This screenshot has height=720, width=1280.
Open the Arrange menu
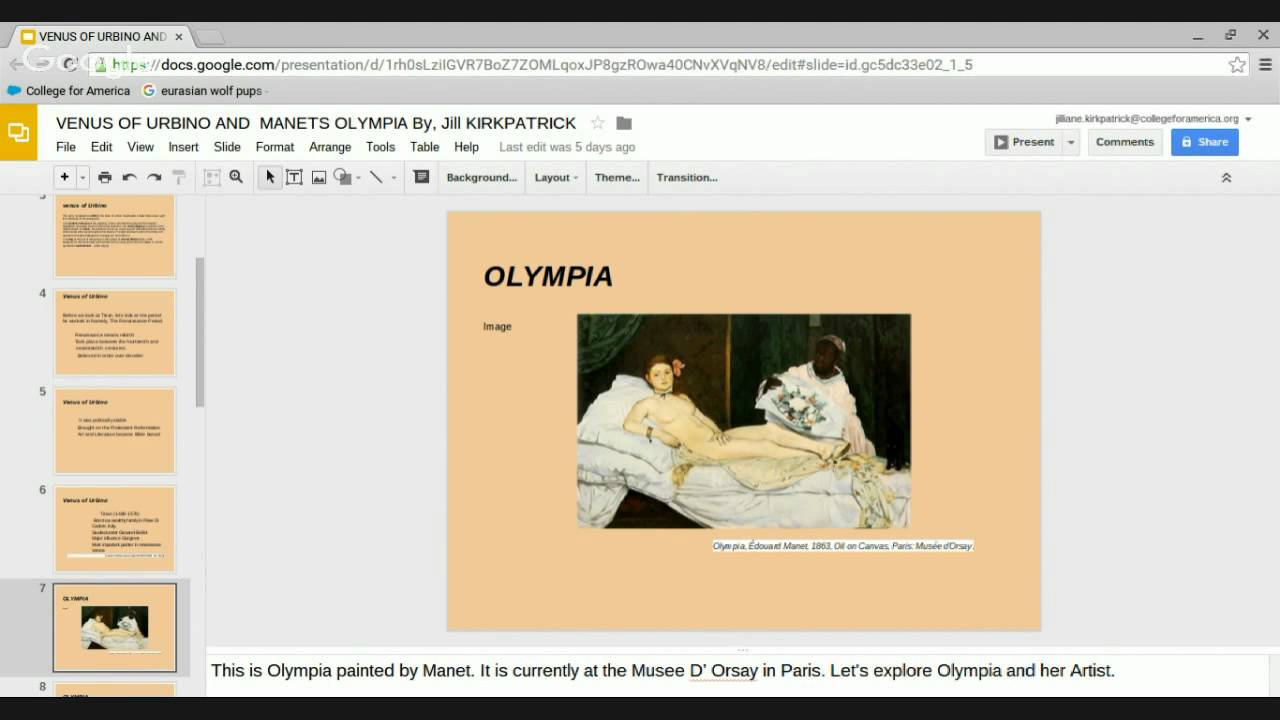point(330,147)
